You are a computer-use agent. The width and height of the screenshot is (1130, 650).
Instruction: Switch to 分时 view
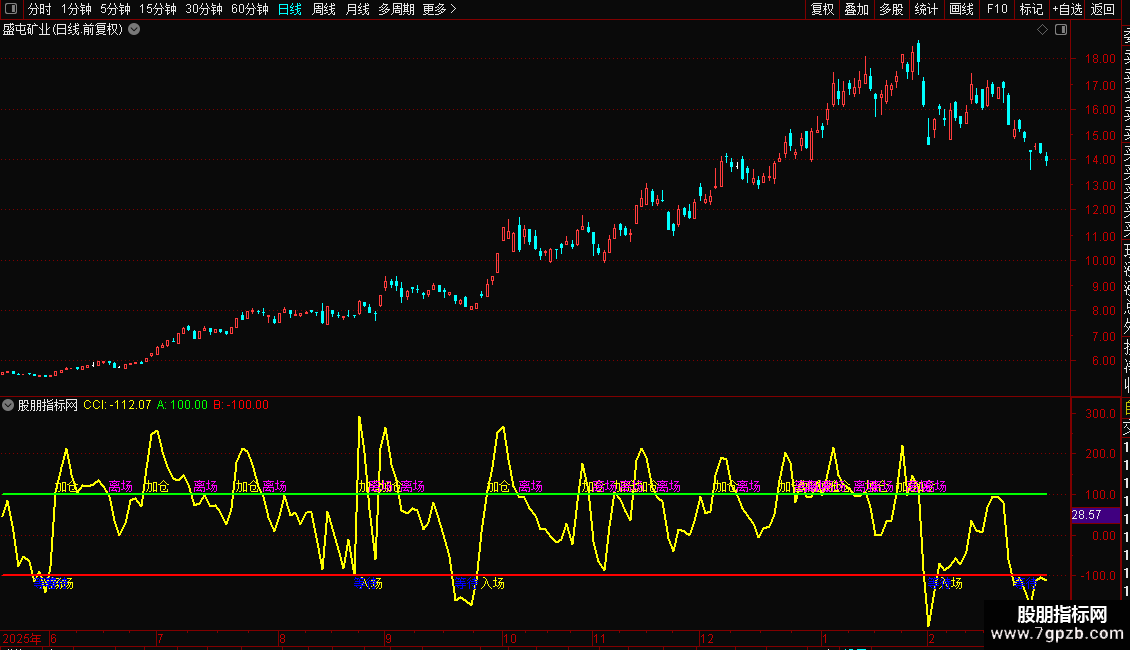(40, 9)
